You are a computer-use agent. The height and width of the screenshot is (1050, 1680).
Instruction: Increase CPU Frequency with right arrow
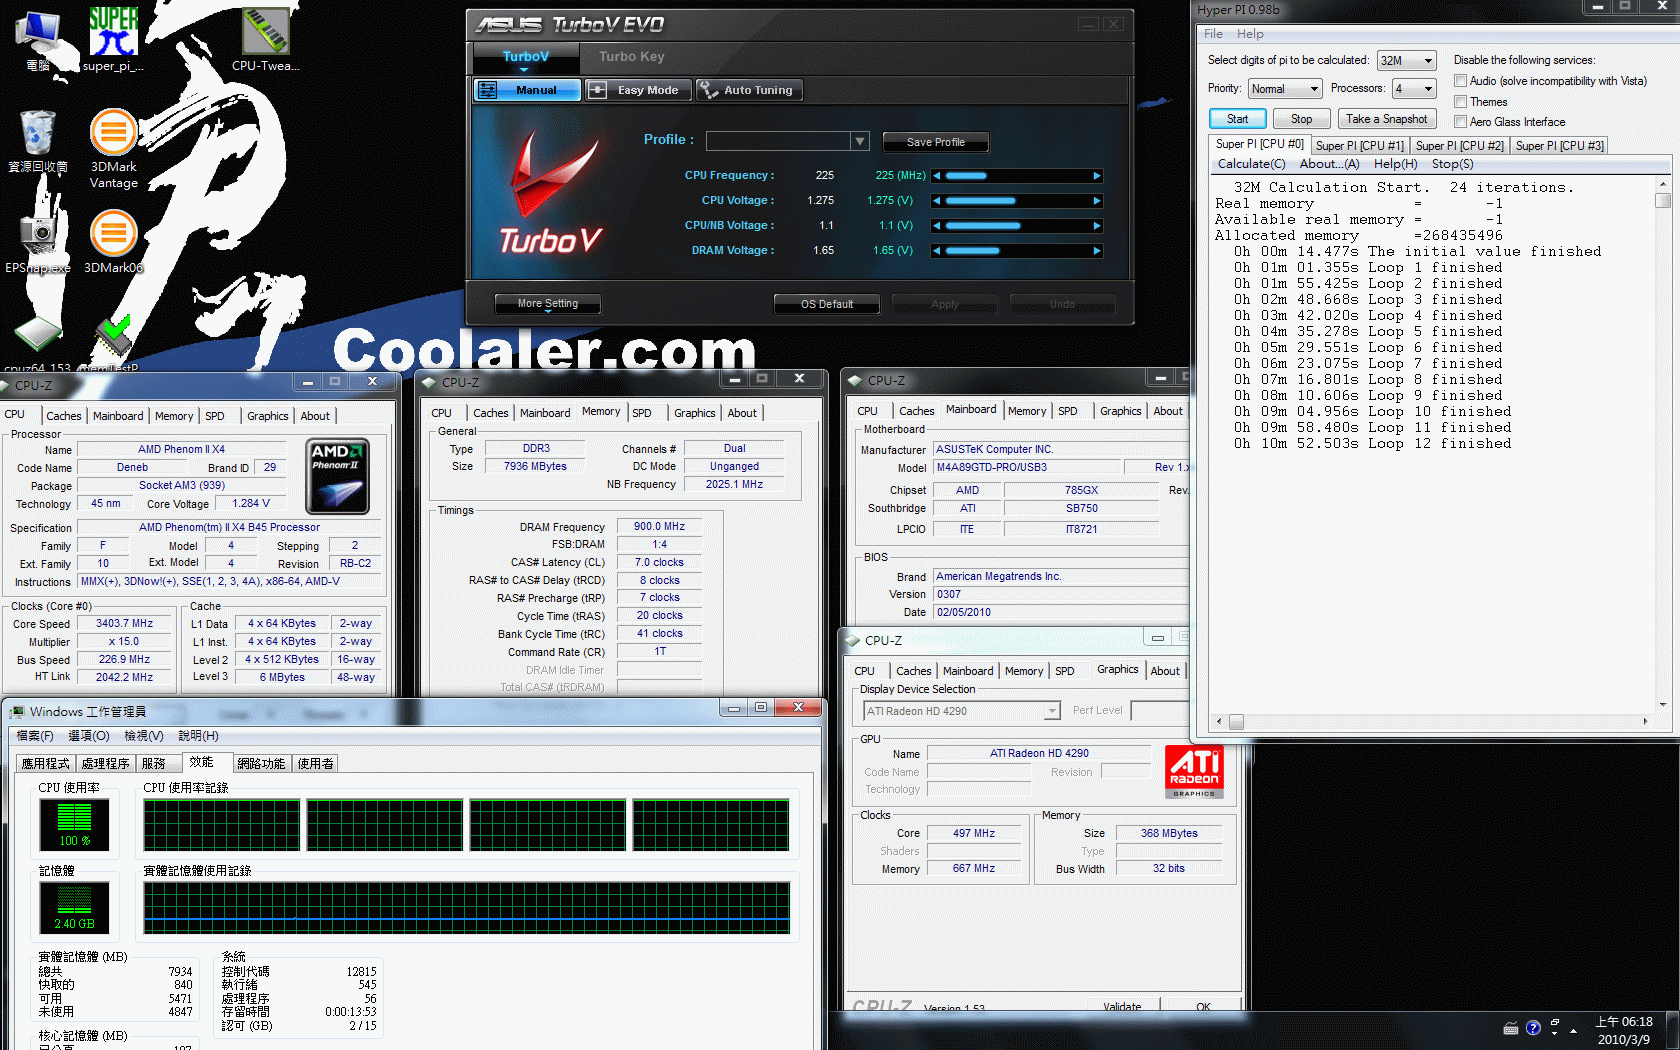[1097, 176]
